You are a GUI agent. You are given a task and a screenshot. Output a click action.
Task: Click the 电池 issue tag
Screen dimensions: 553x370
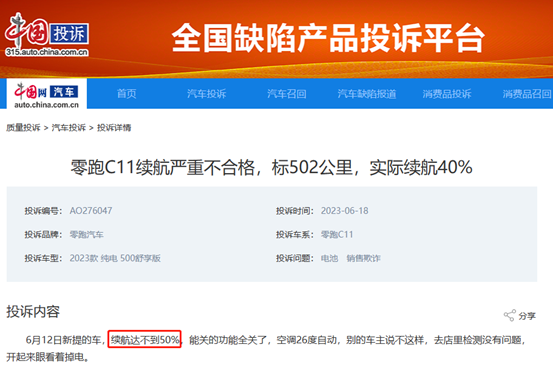tap(329, 258)
